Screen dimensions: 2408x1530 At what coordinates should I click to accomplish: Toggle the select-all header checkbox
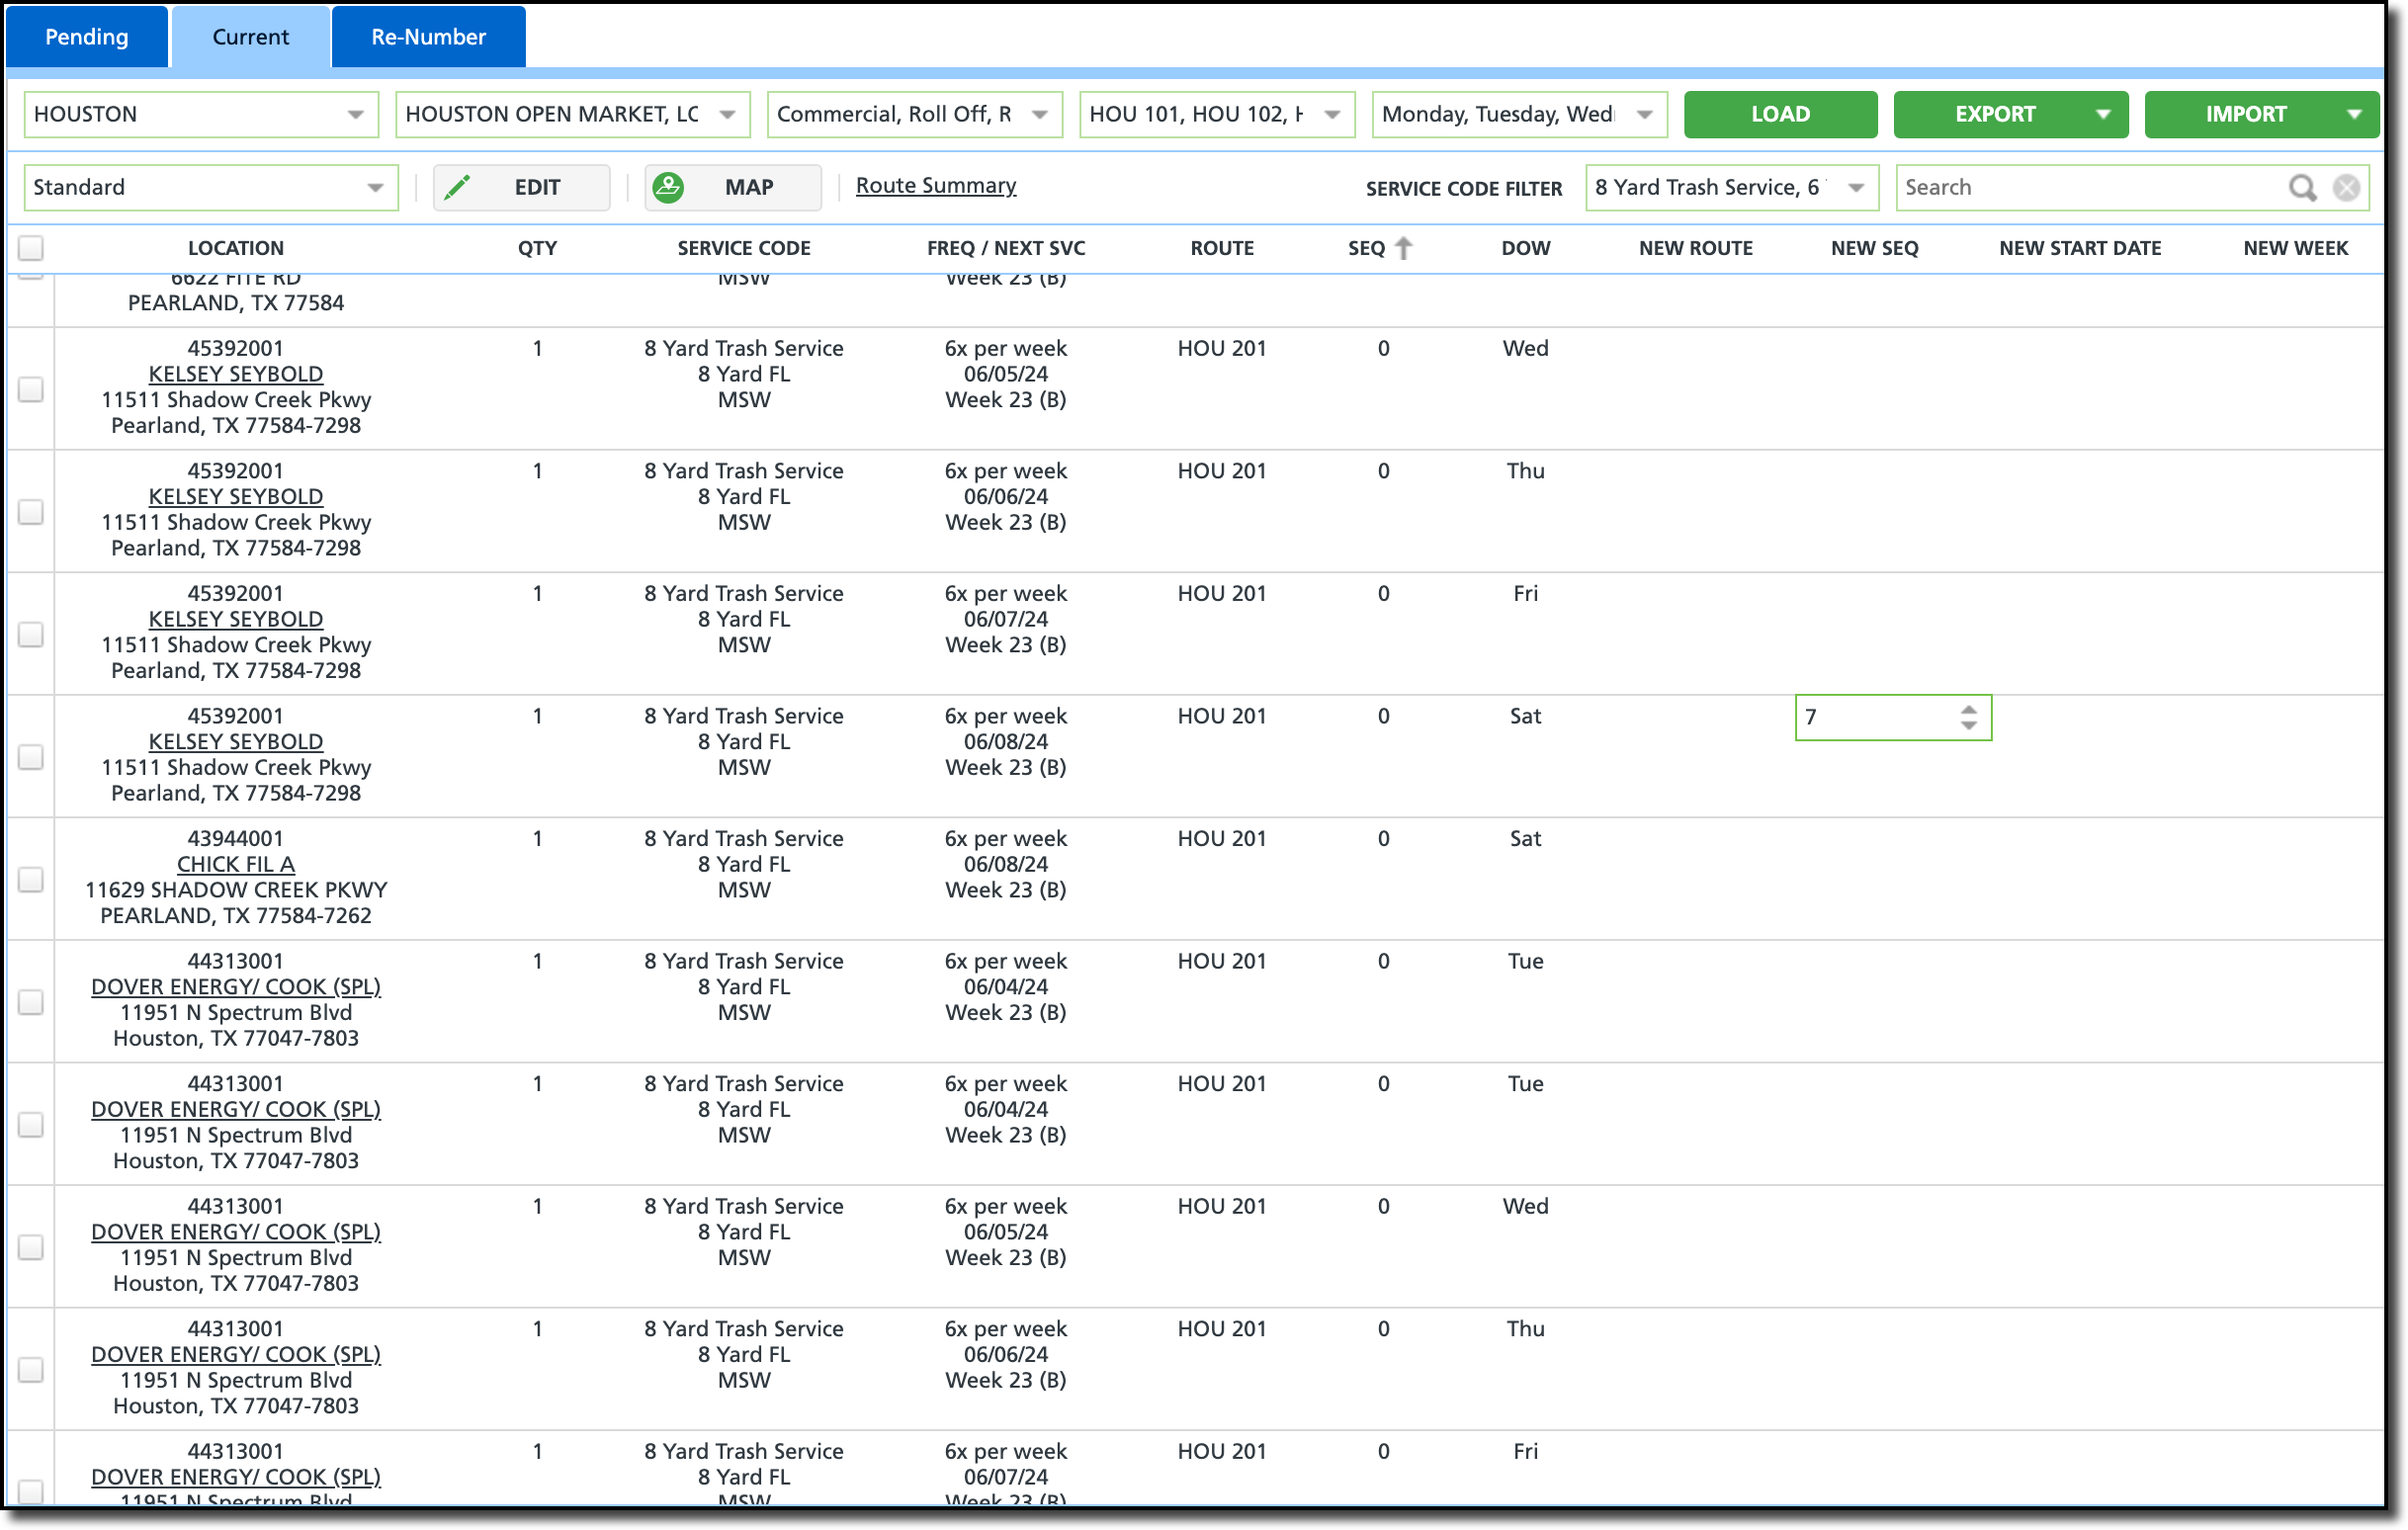pos(31,248)
